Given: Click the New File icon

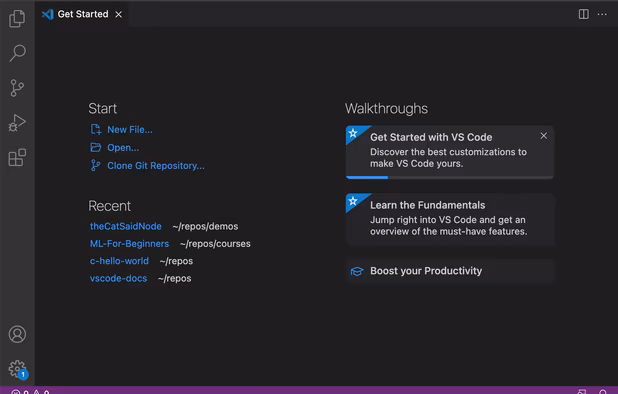Looking at the screenshot, I should tap(96, 129).
